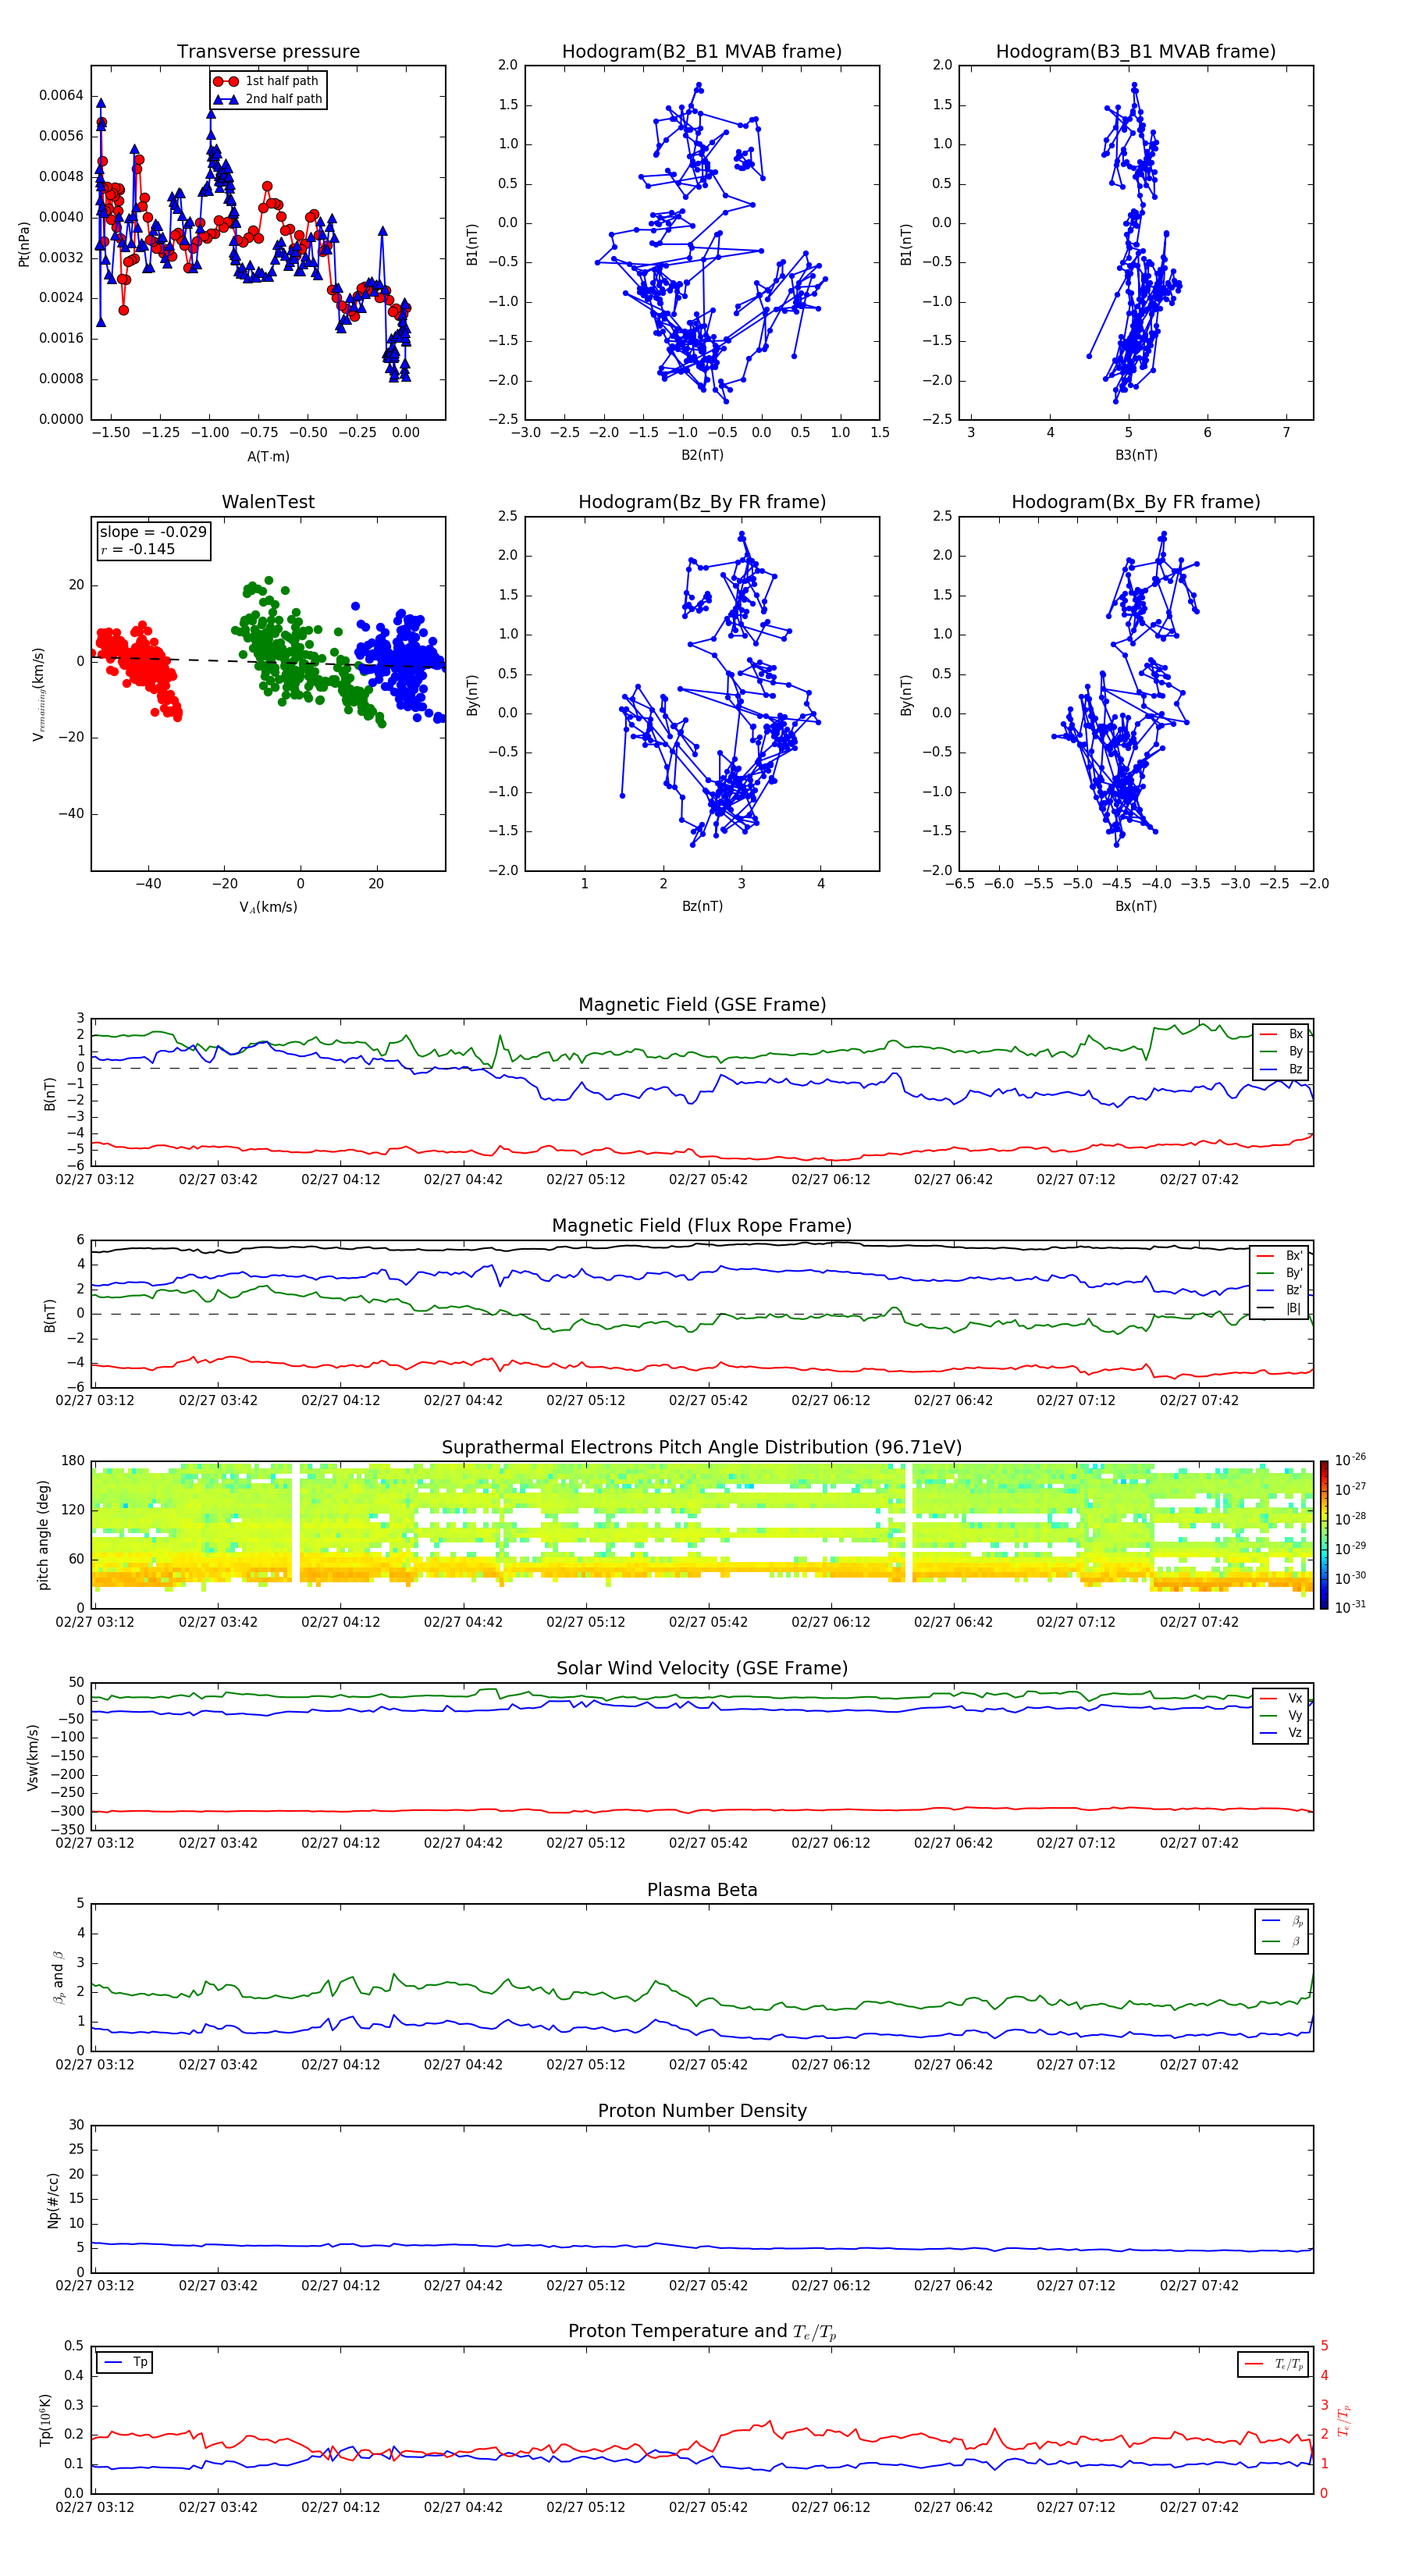
Task: Select the 'r = -0.145' annotation
Action: point(138,549)
